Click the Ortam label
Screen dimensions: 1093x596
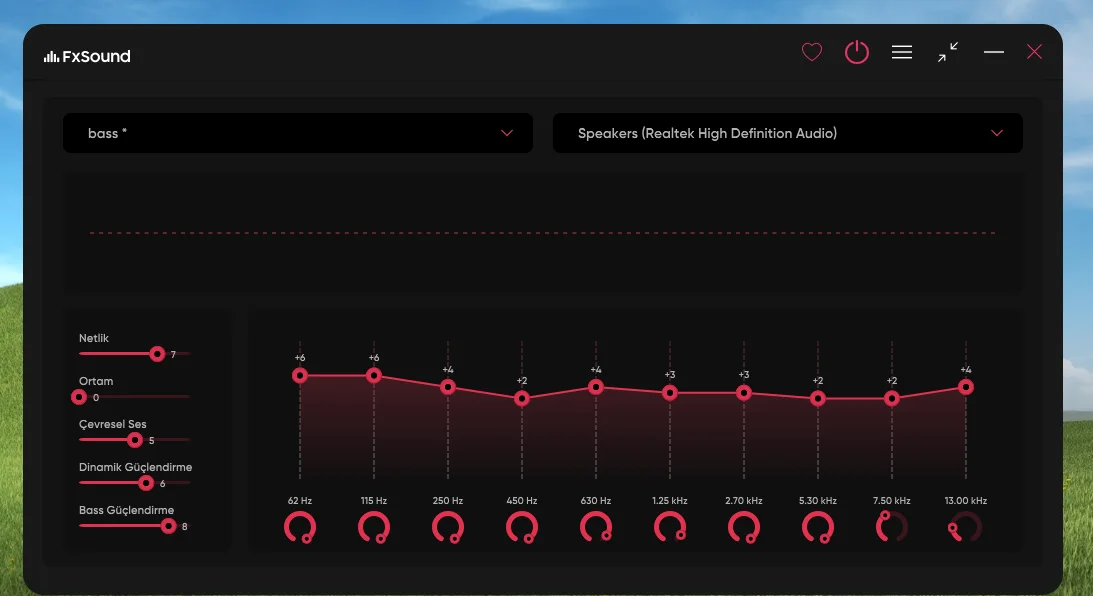click(x=95, y=381)
